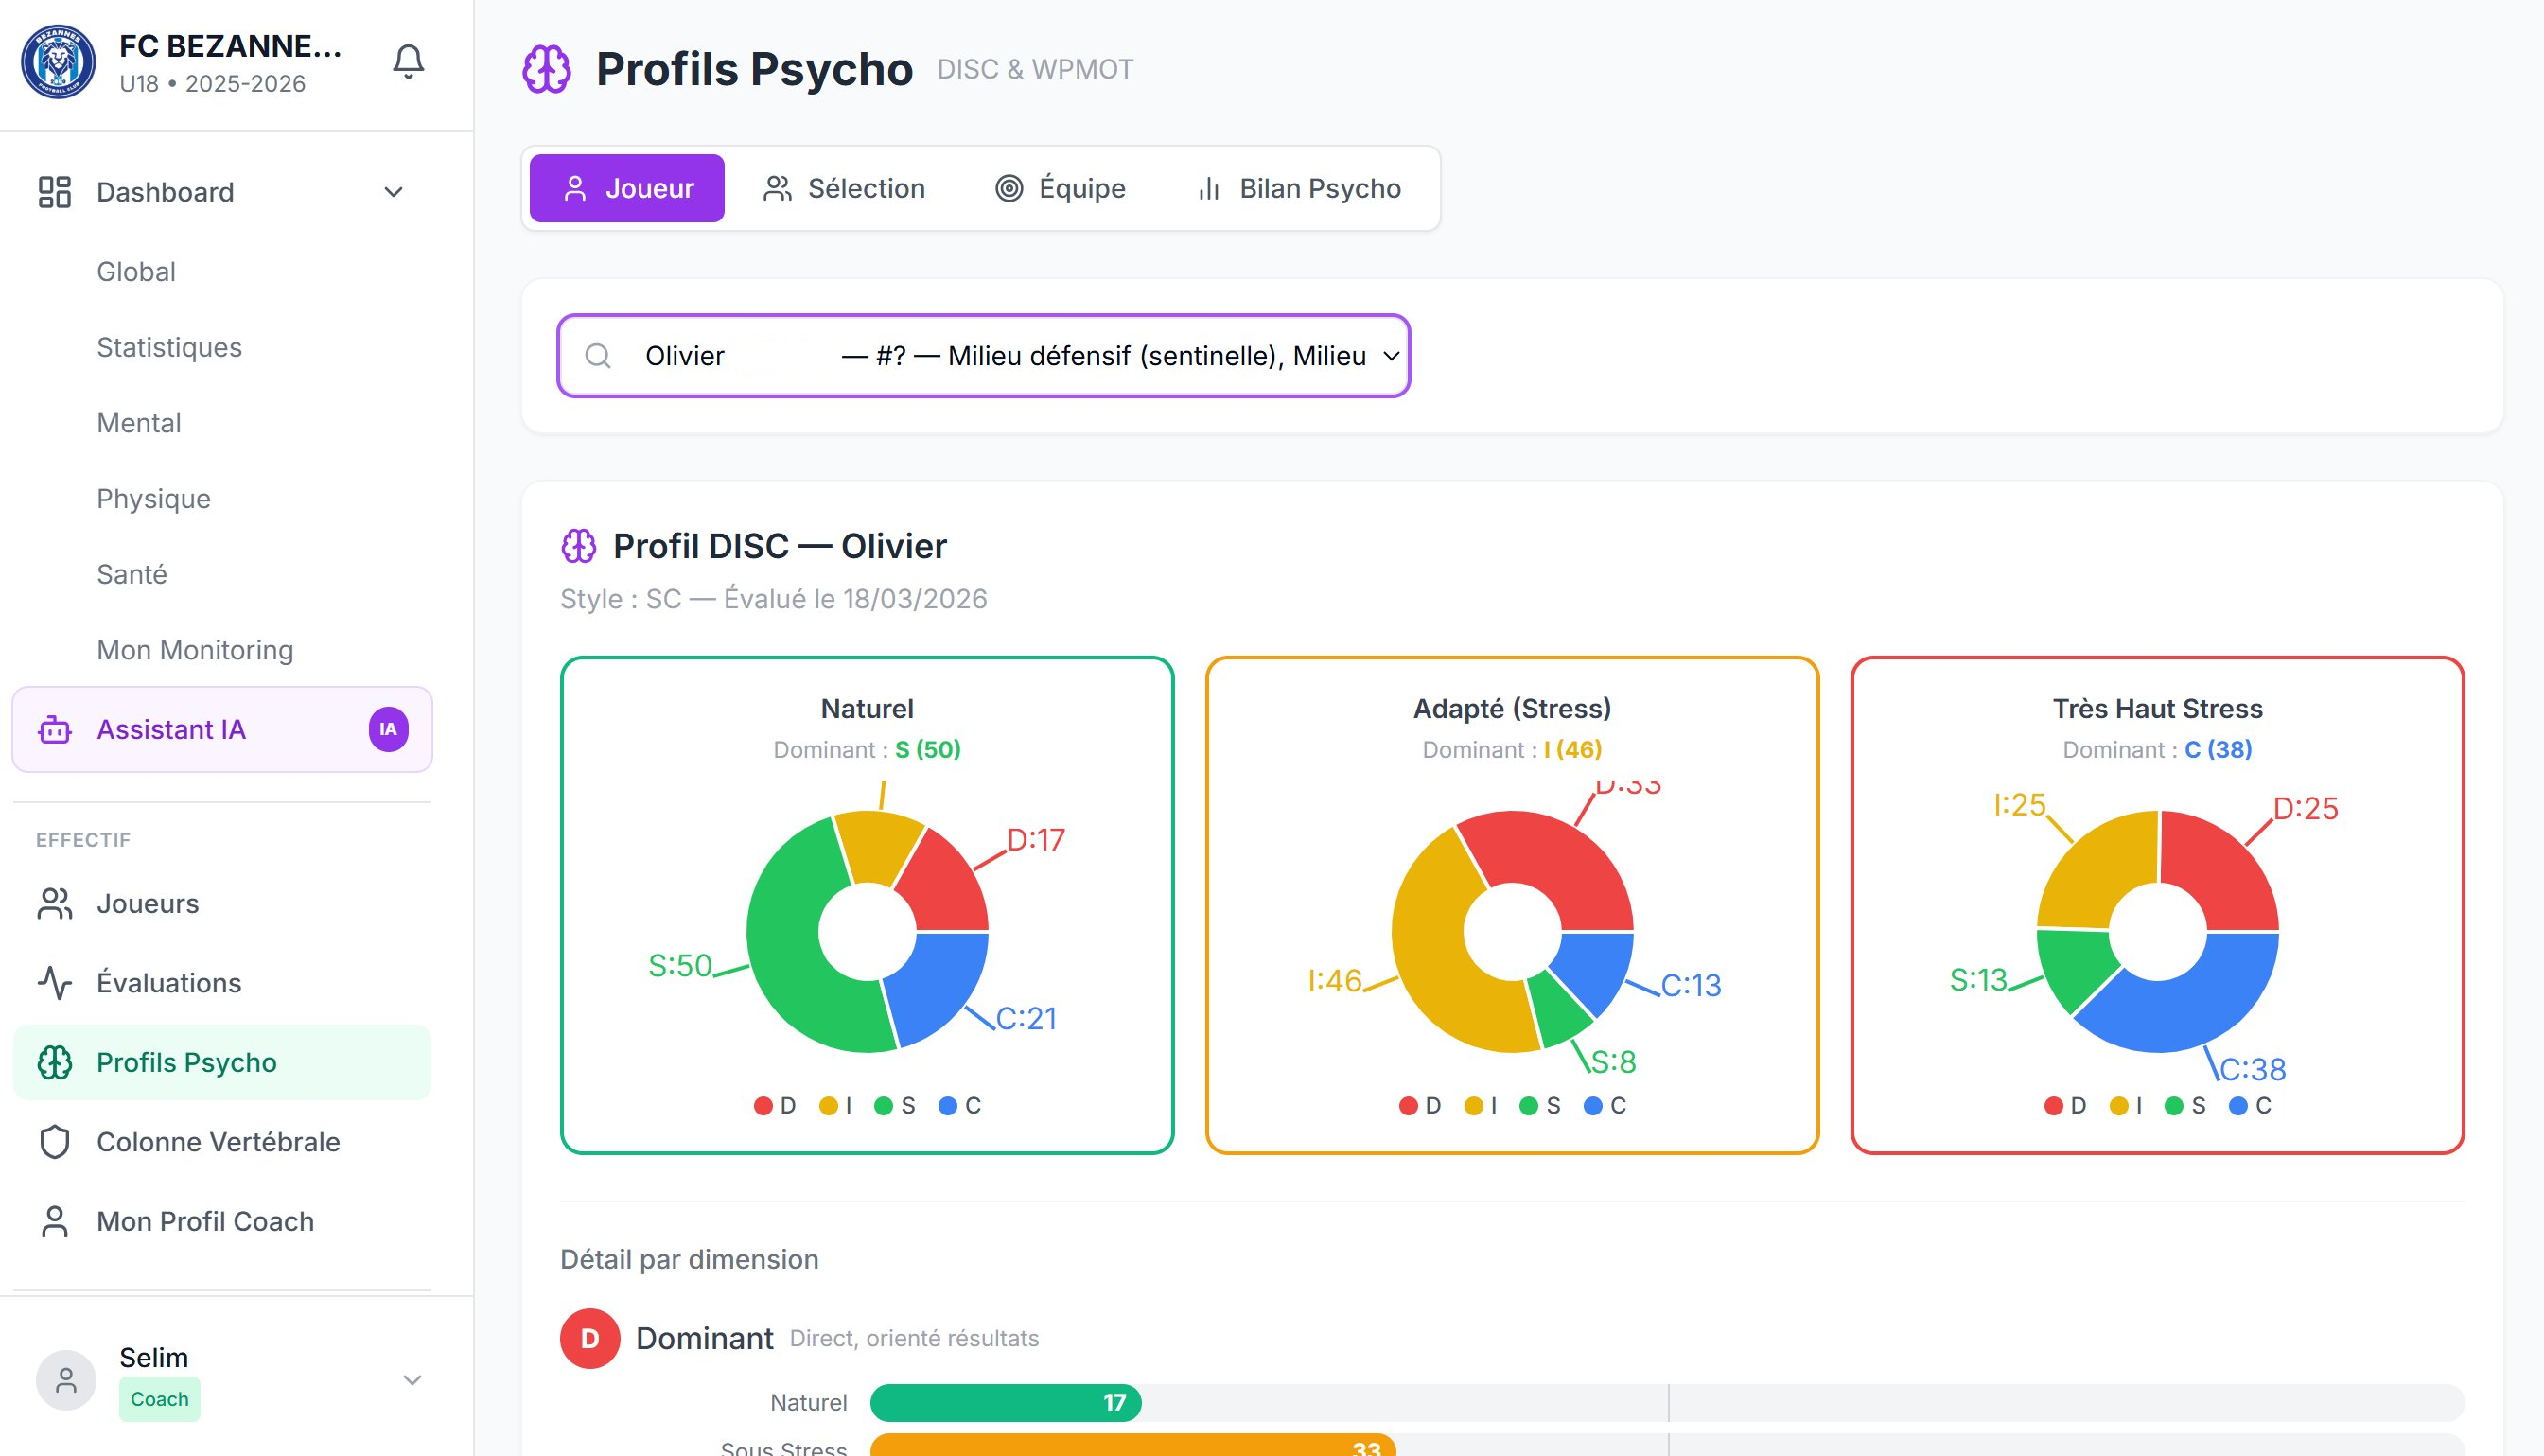Screen dimensions: 2544x1456
Task: Collapse the Dashboard menu chevron
Action: 394,192
